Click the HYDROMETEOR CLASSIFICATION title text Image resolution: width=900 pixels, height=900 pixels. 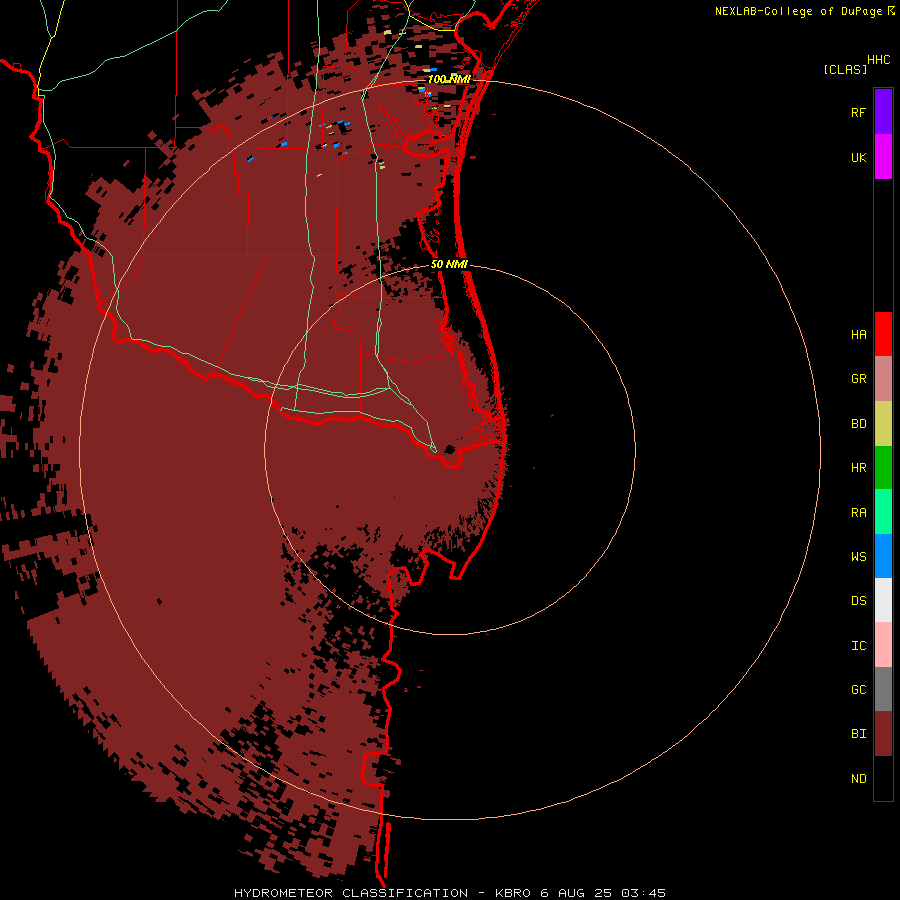[351, 893]
